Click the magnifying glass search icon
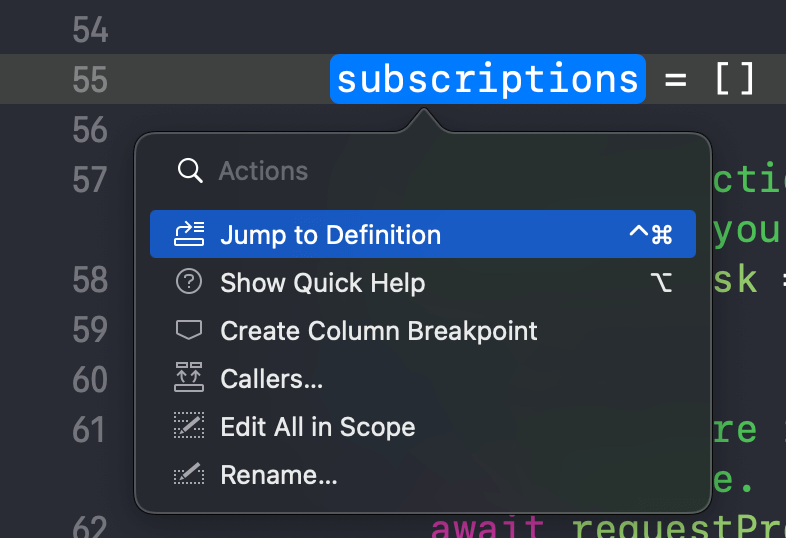This screenshot has width=786, height=538. click(190, 171)
